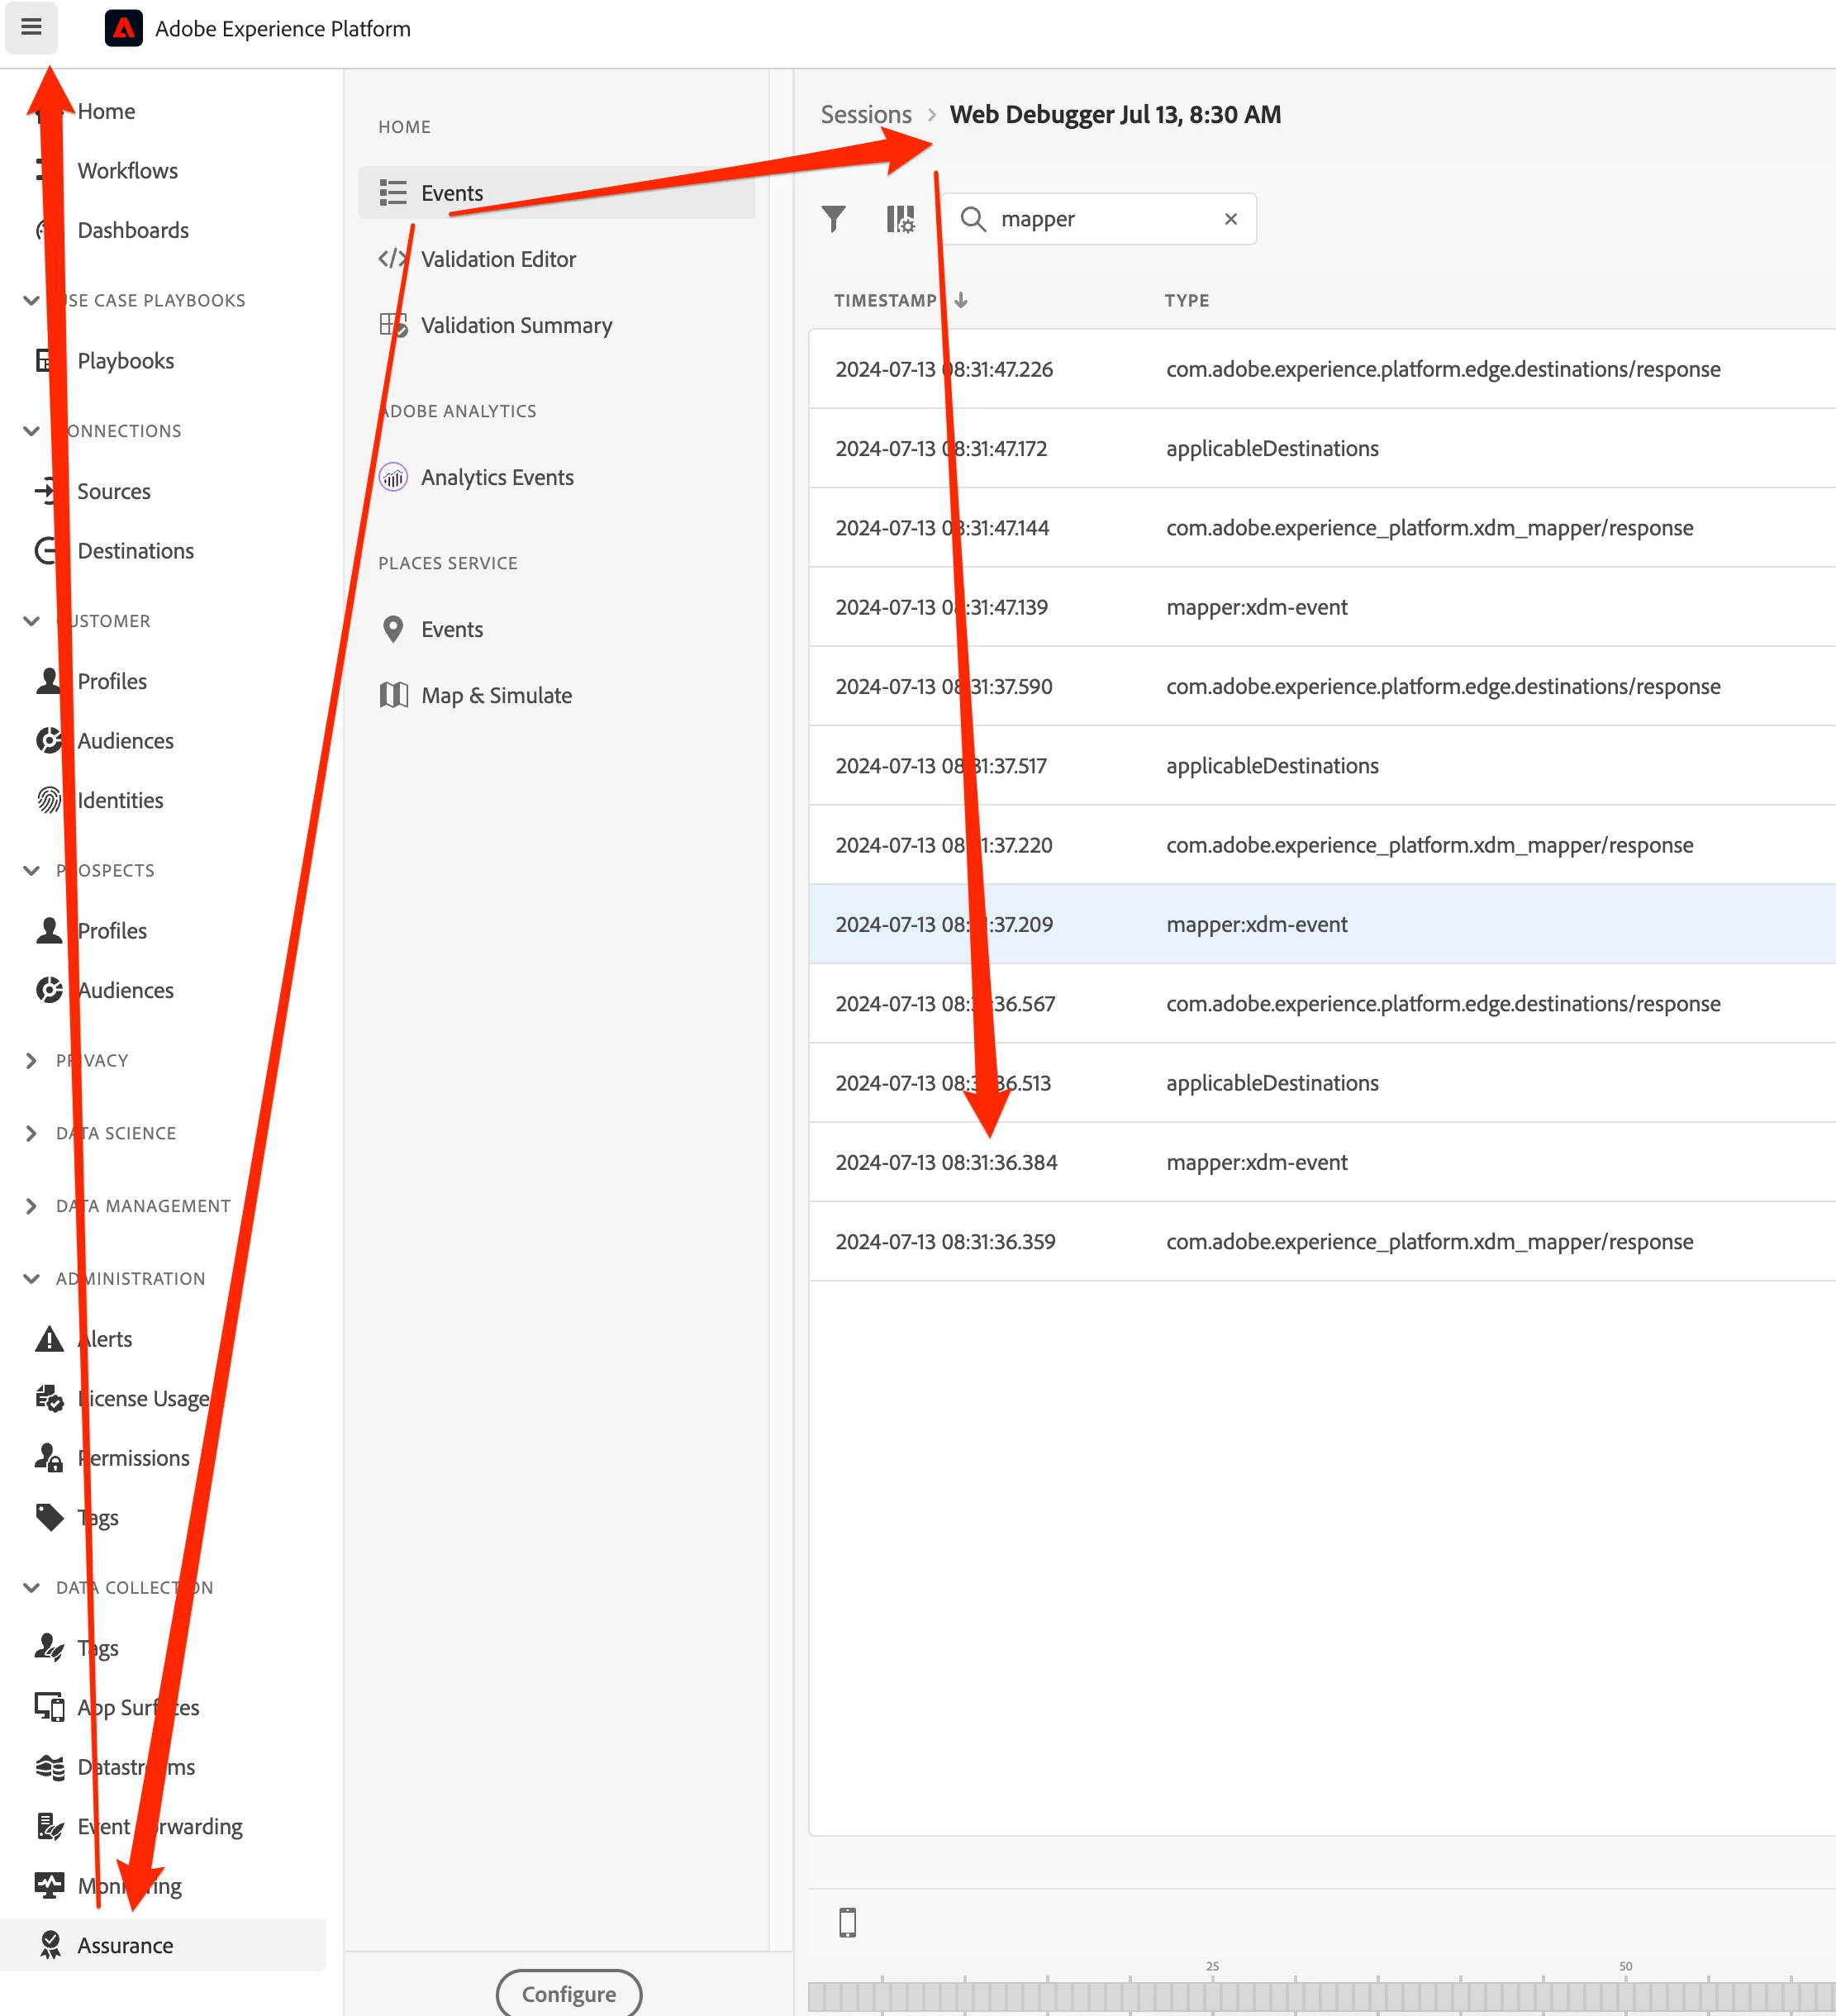Expand the Data Science section
Screen dimensions: 1836x2016
[31, 1133]
